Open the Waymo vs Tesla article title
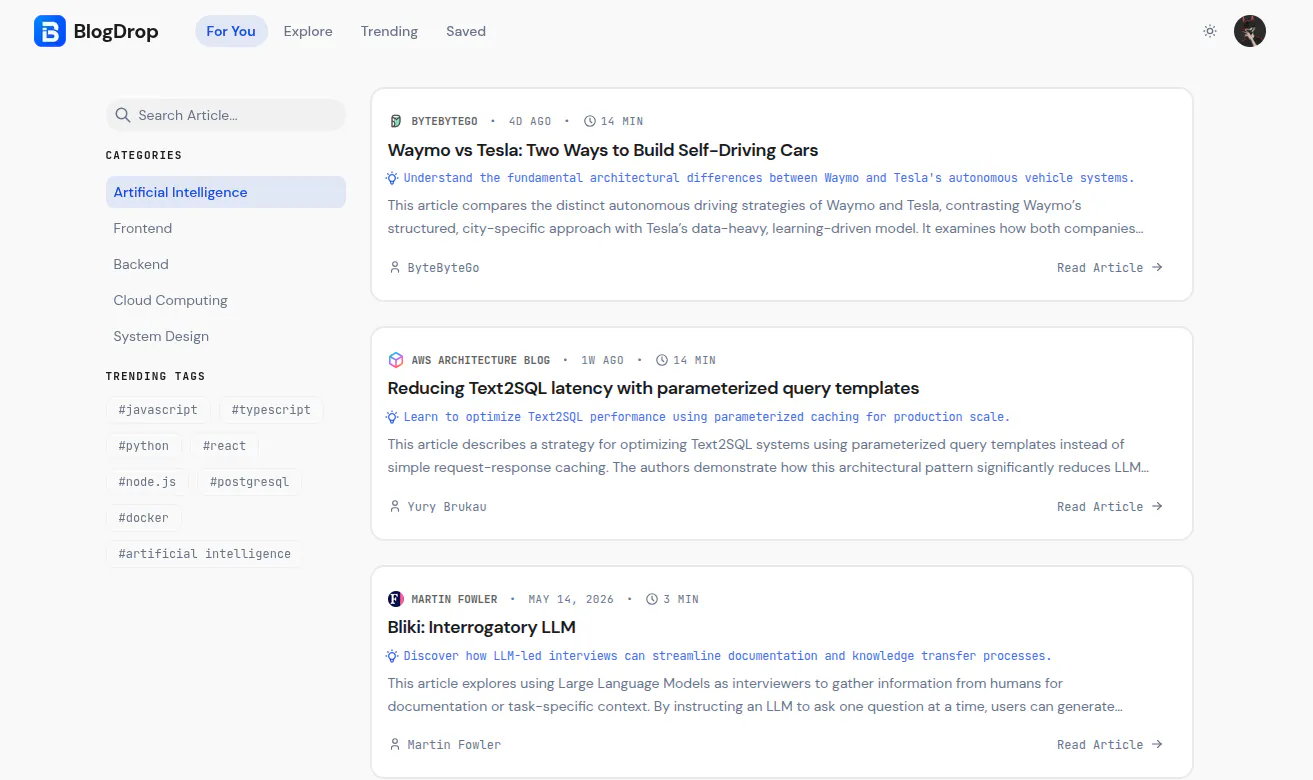The width and height of the screenshot is (1313, 780). pyautogui.click(x=603, y=150)
